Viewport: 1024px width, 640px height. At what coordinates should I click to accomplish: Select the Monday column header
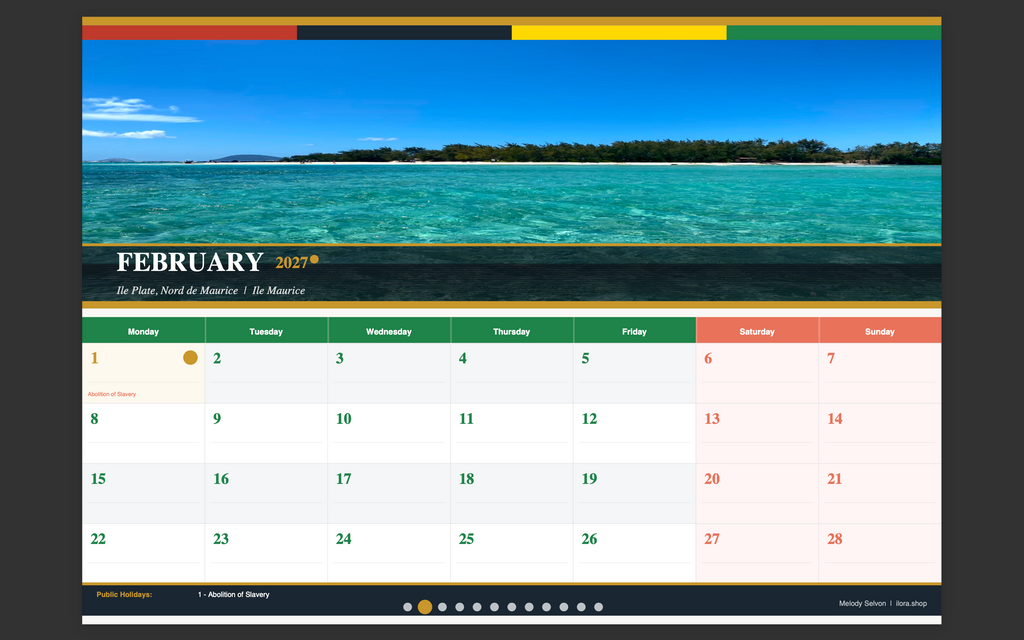pyautogui.click(x=143, y=331)
